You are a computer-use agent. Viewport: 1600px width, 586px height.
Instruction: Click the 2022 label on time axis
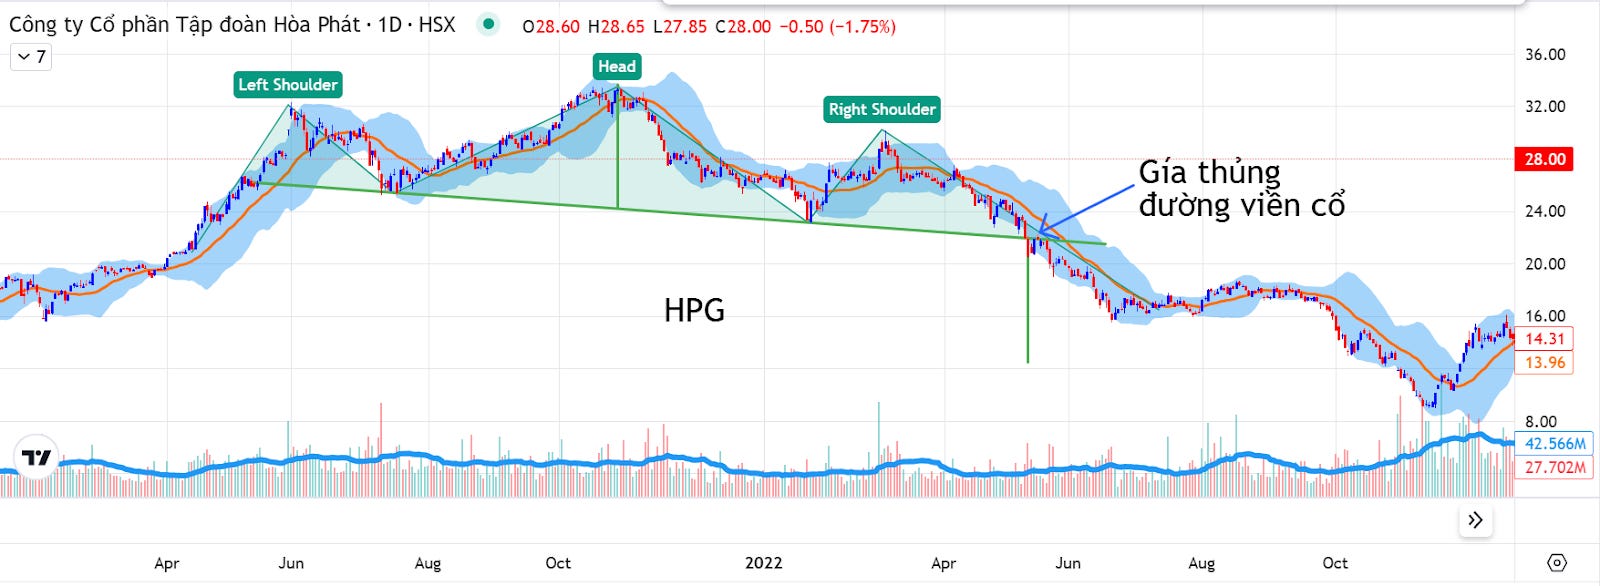764,563
